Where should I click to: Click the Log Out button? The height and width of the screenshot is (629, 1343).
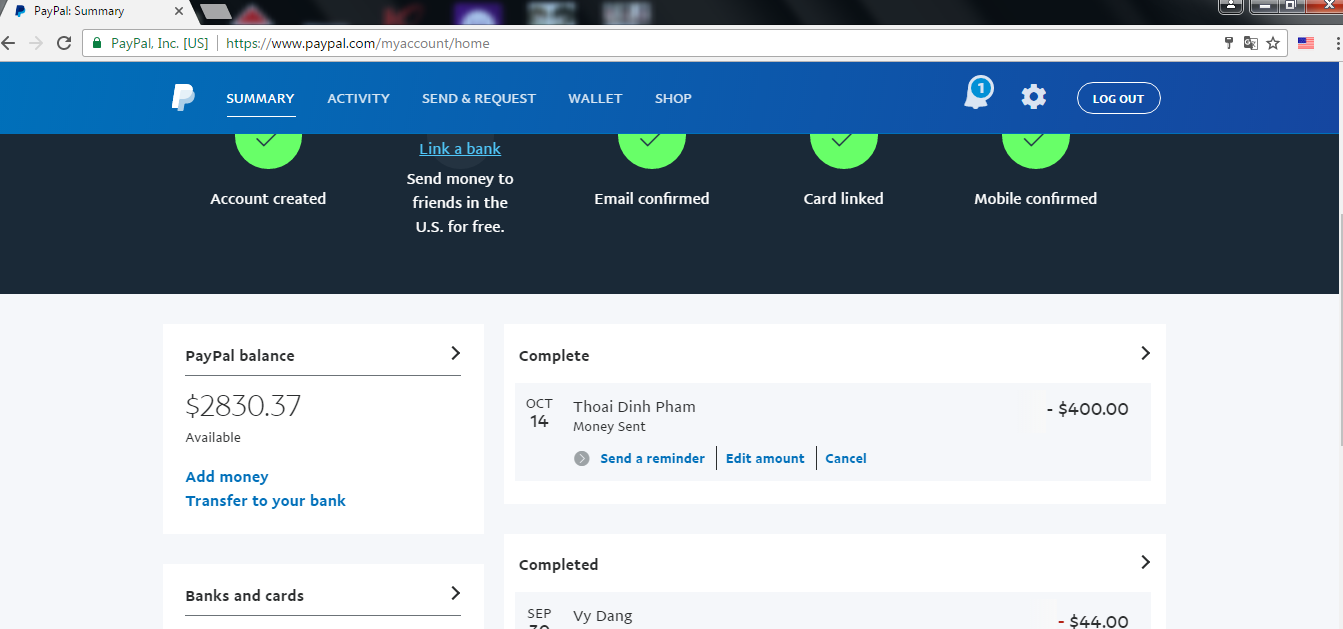[1118, 98]
